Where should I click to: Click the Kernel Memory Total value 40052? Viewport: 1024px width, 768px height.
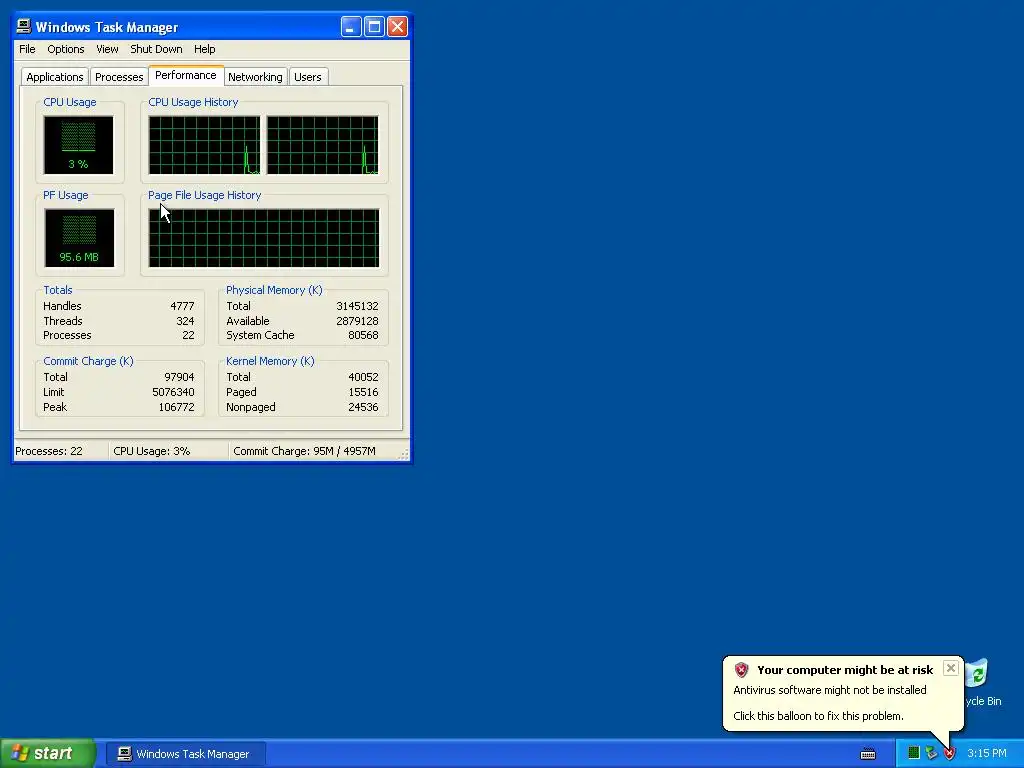click(363, 377)
